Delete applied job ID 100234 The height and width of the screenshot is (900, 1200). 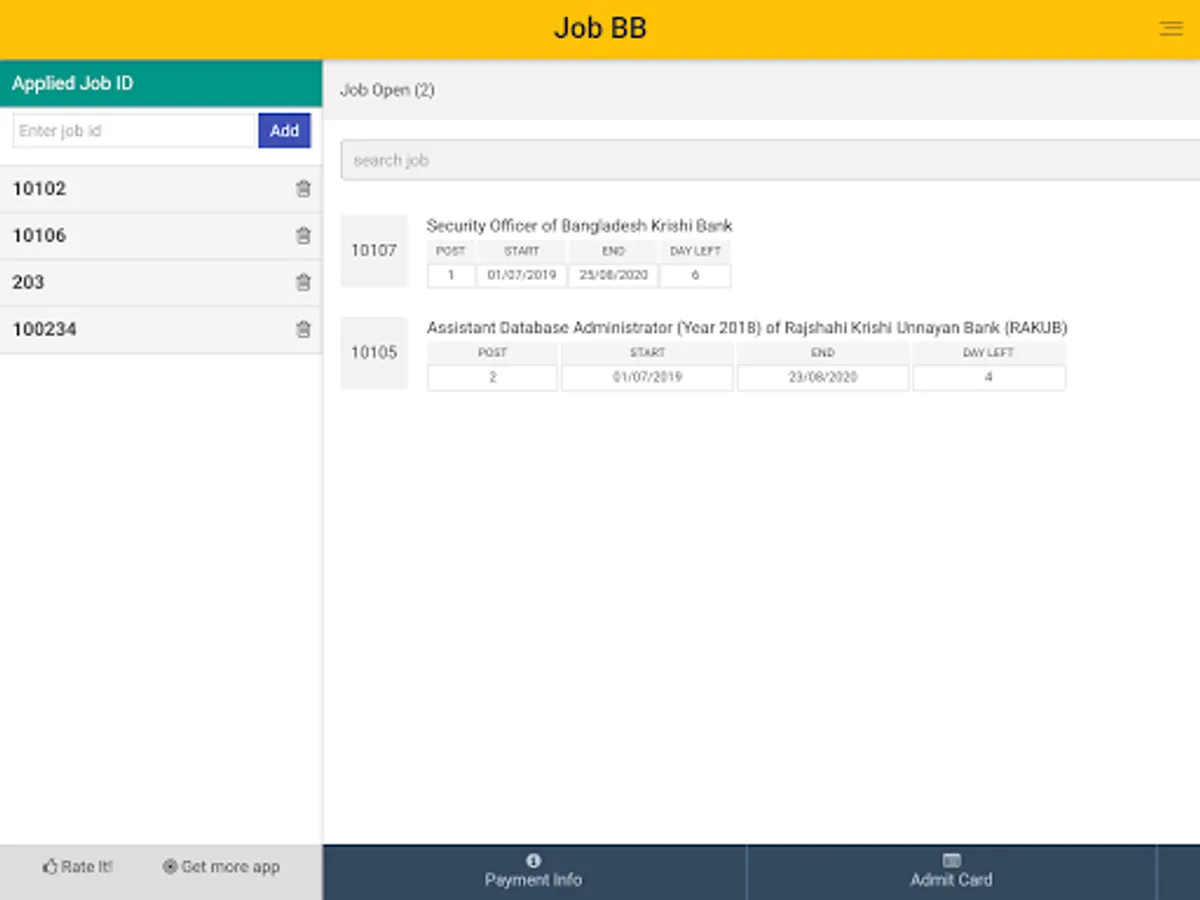[x=304, y=329]
